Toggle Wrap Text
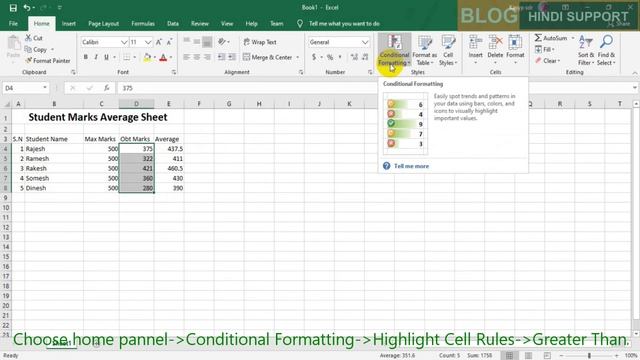This screenshot has height=360, width=640. point(260,42)
